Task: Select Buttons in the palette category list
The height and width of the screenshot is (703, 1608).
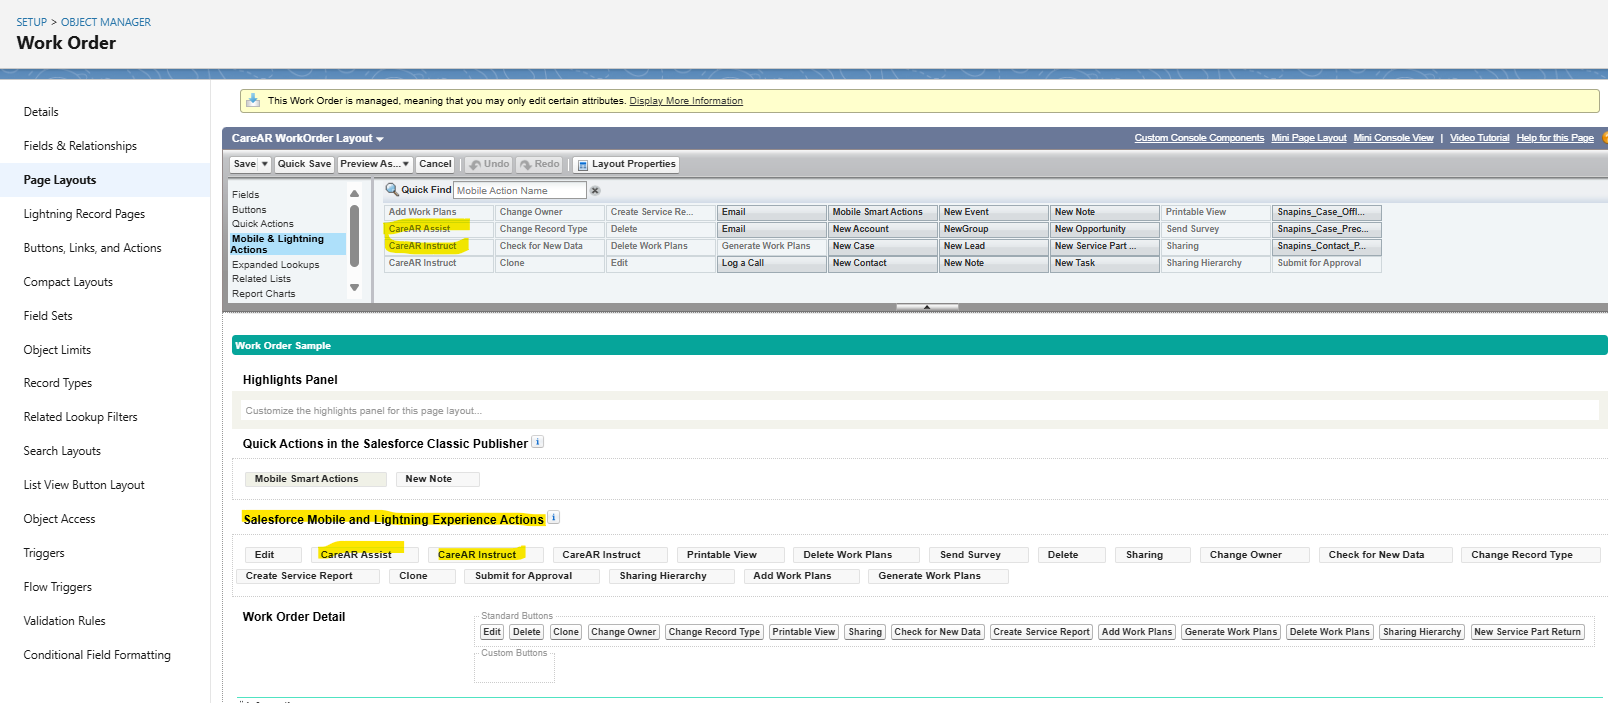Action: pos(249,210)
